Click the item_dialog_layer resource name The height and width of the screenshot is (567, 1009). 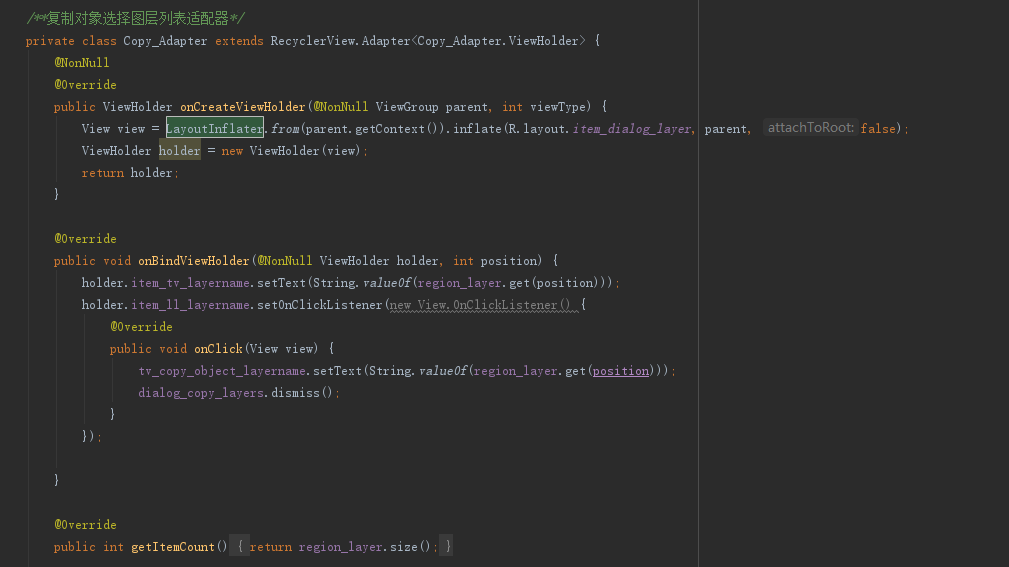[x=631, y=129]
